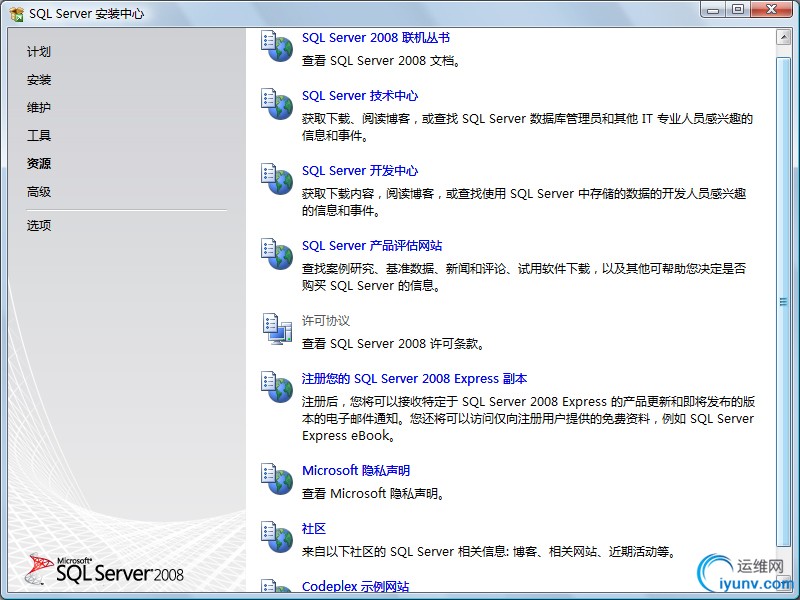The image size is (800, 600).
Task: Open the 计划 page in the sidebar
Action: coord(39,52)
